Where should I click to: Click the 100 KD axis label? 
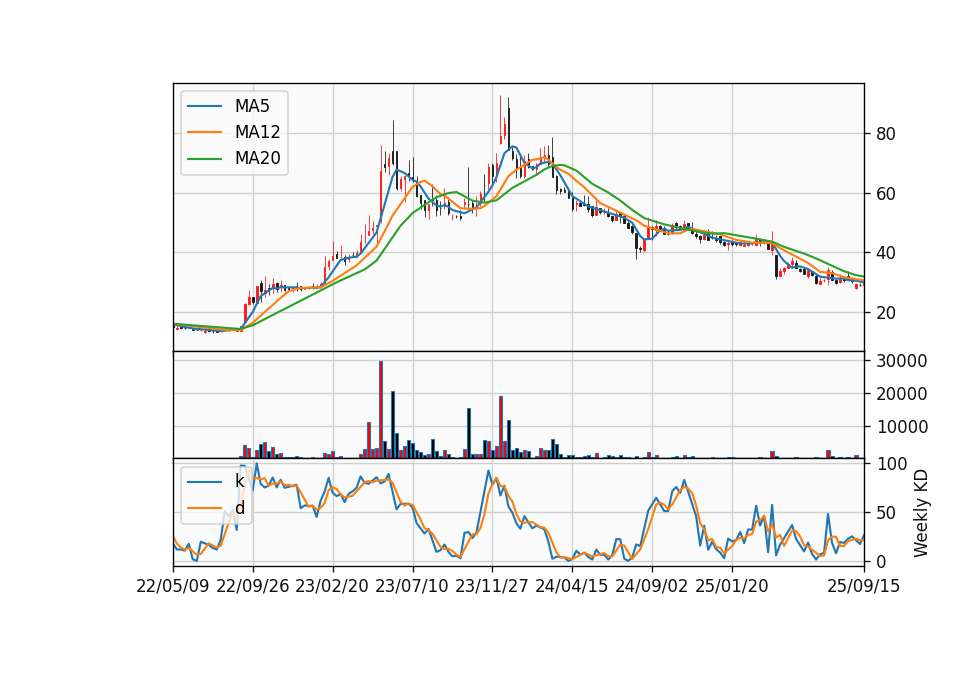tap(891, 464)
